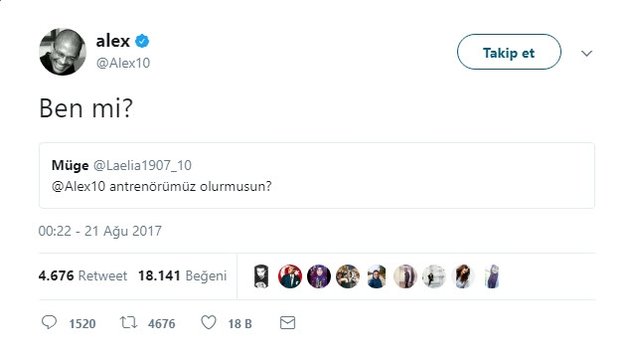This screenshot has height=360, width=632.
Task: Open alex's profile picture
Action: click(x=62, y=52)
